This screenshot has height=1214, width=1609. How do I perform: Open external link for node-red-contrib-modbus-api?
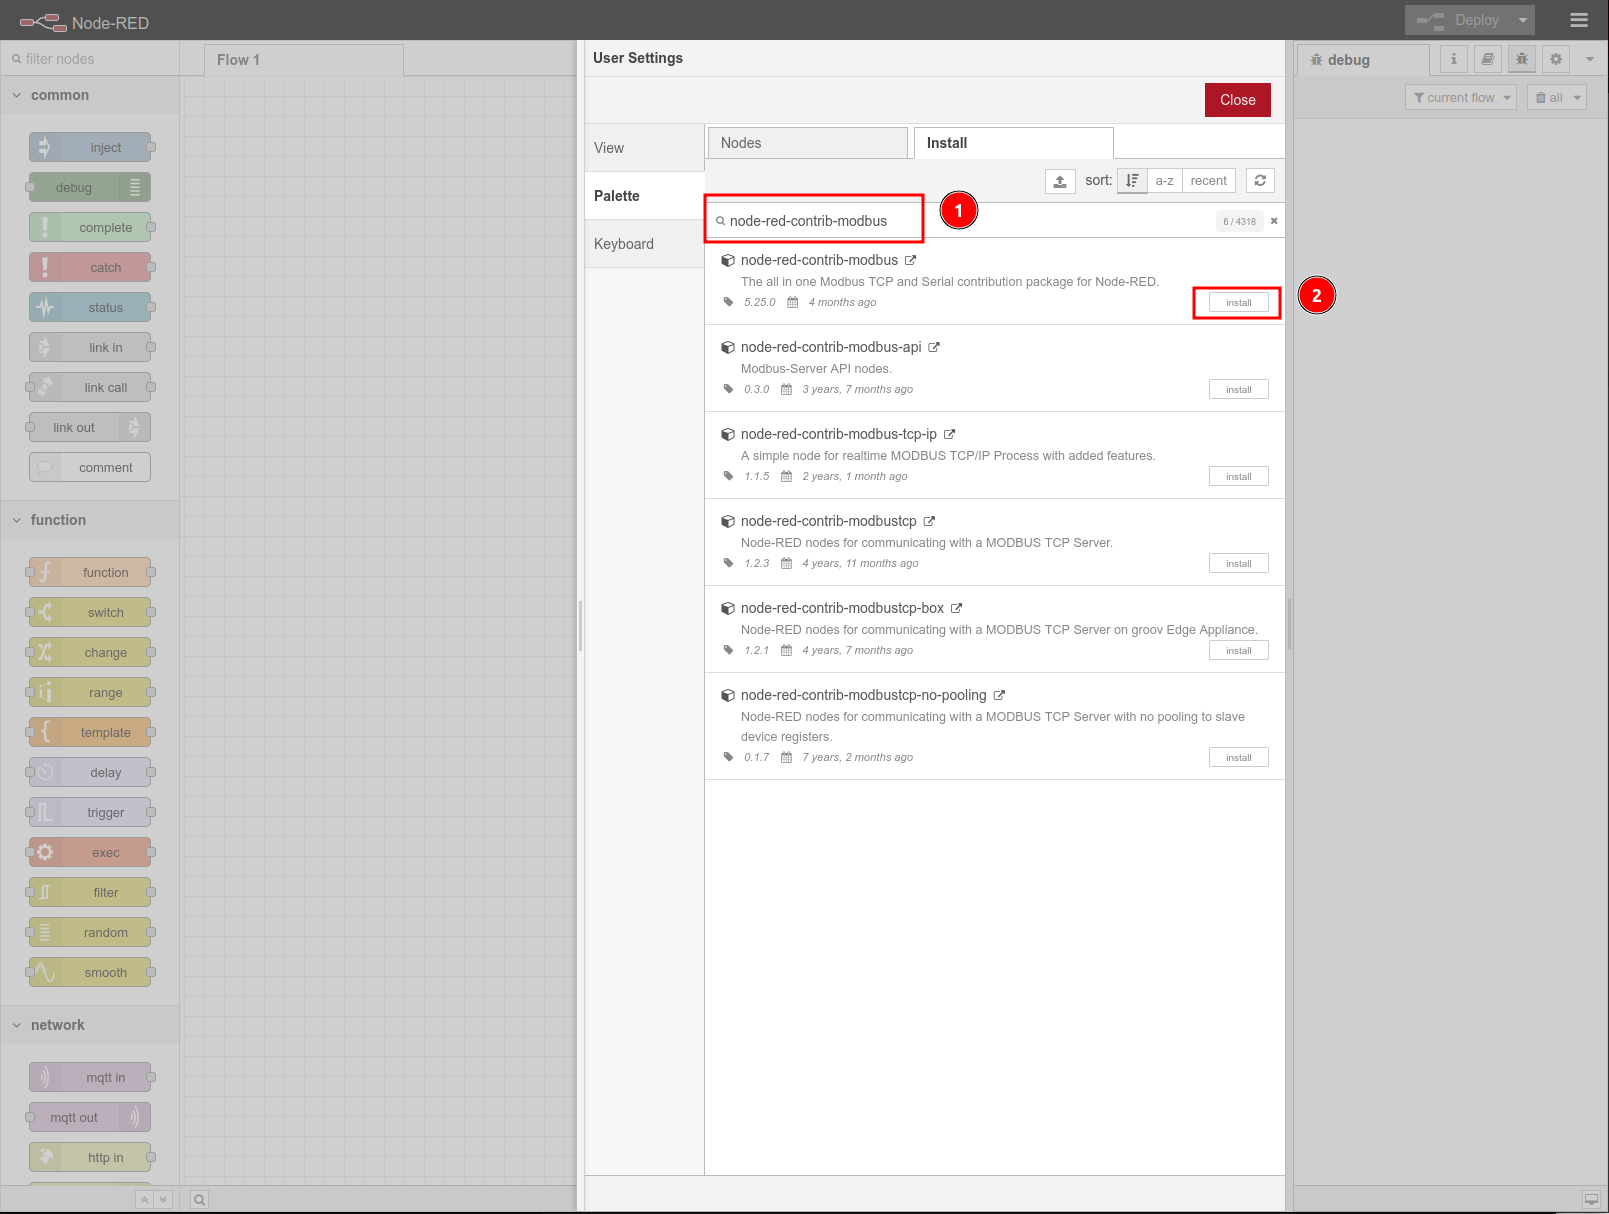point(934,347)
